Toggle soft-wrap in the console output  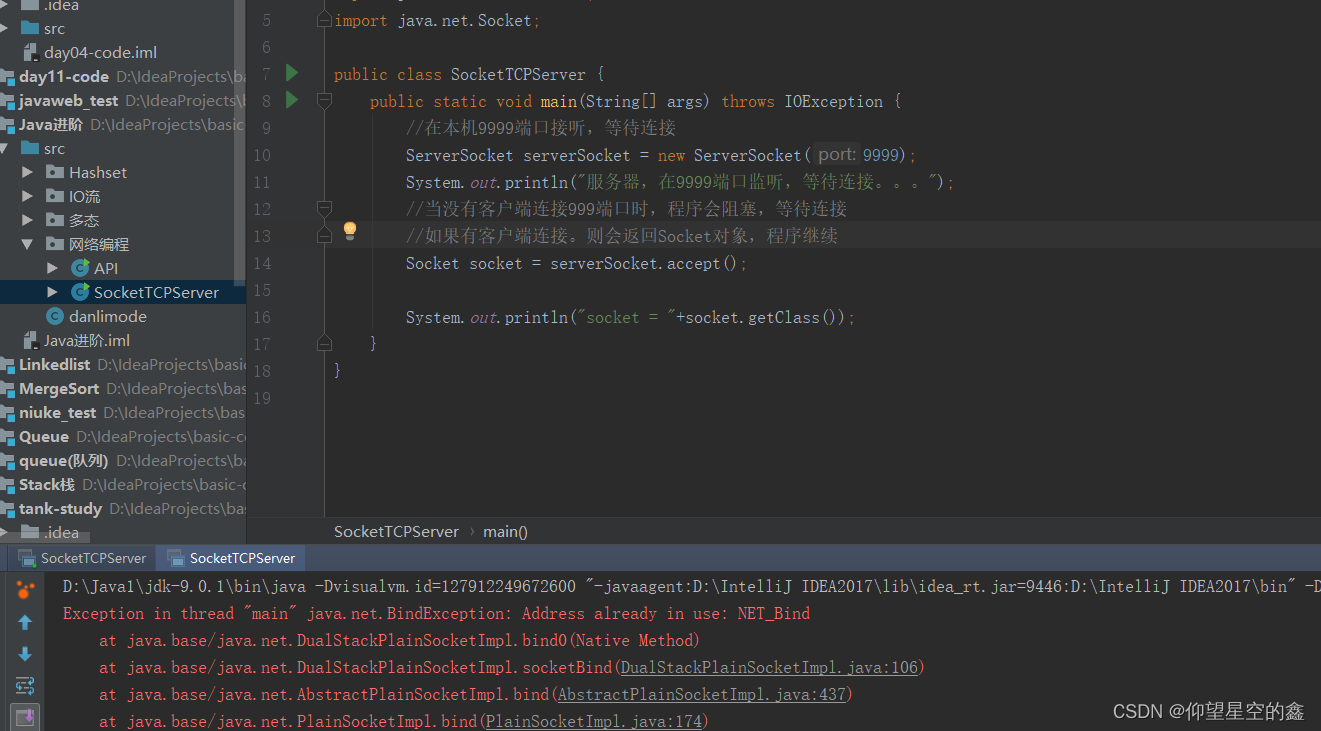click(x=25, y=686)
